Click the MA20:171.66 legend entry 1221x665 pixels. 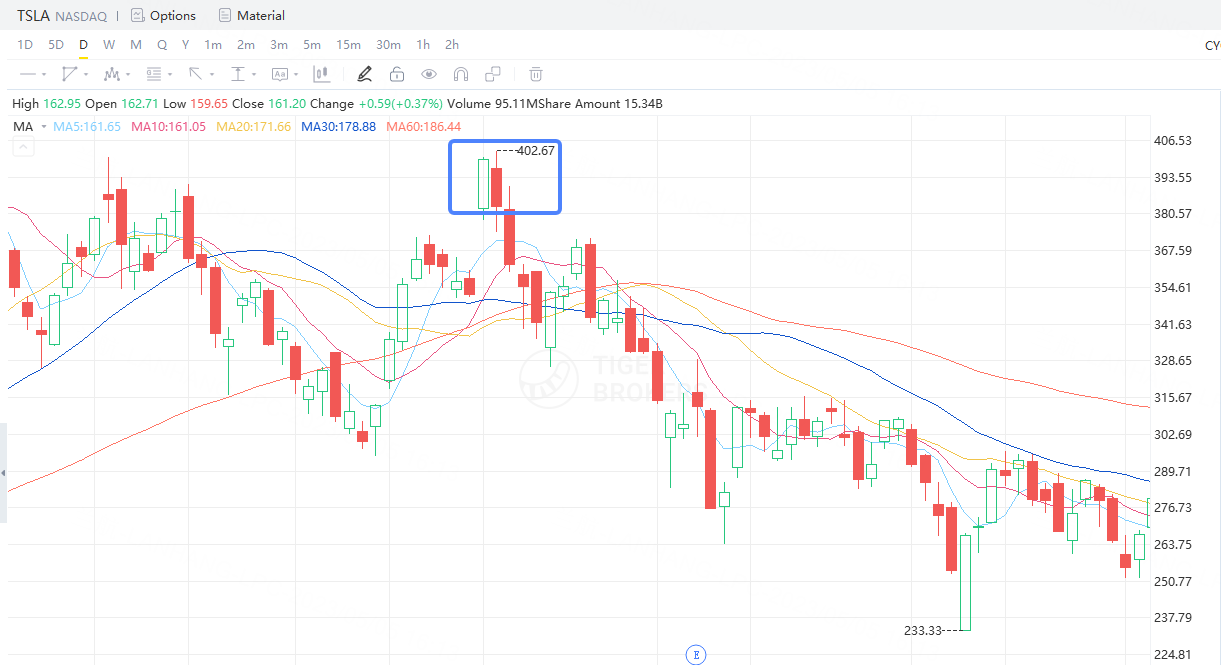(x=254, y=127)
